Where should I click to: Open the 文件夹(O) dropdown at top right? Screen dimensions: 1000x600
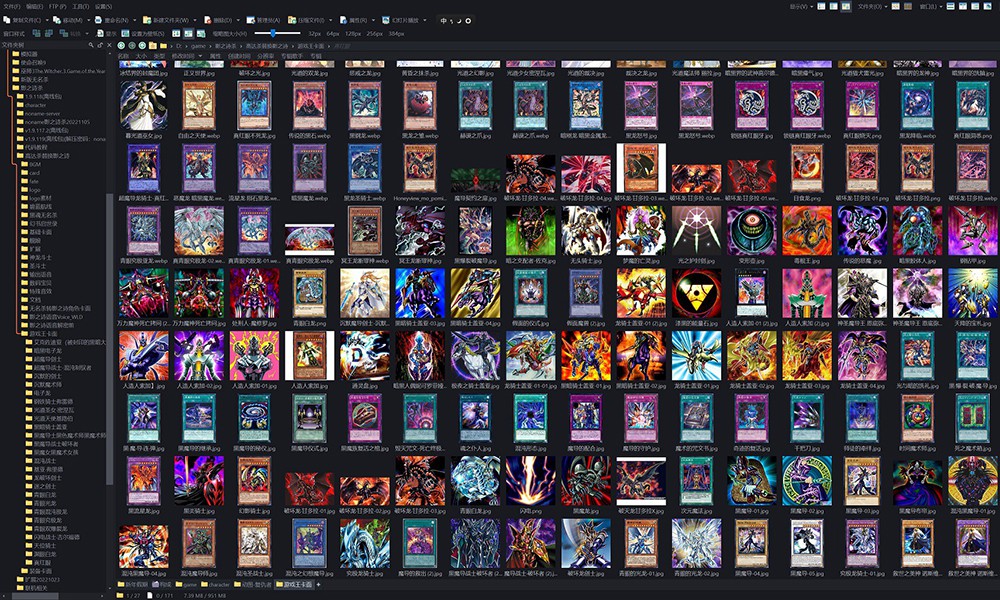pyautogui.click(x=871, y=6)
